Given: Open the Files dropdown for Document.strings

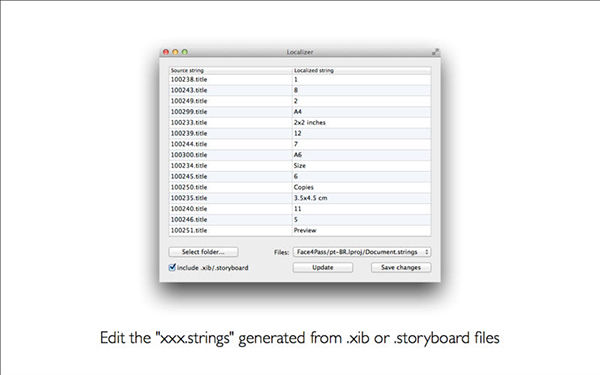Looking at the screenshot, I should pyautogui.click(x=362, y=252).
